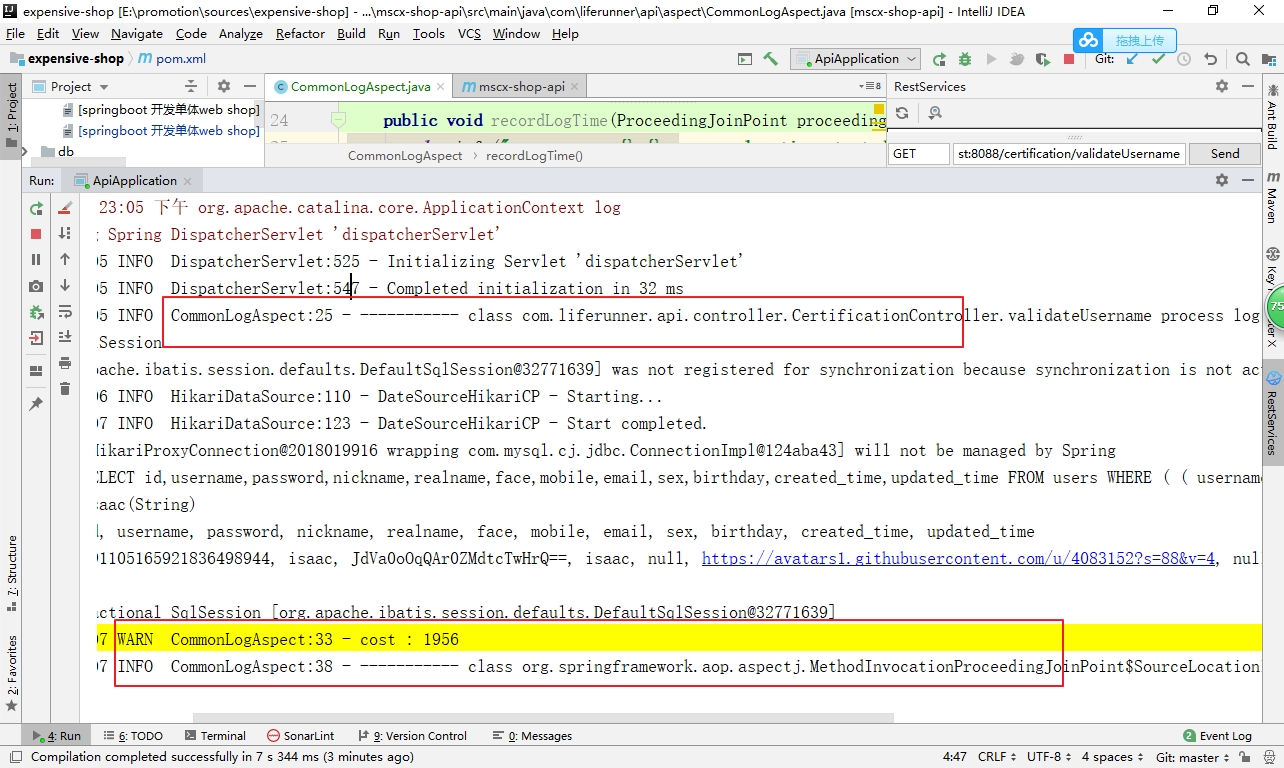Refresh the RestServices list
The image size is (1284, 768).
pyautogui.click(x=902, y=113)
